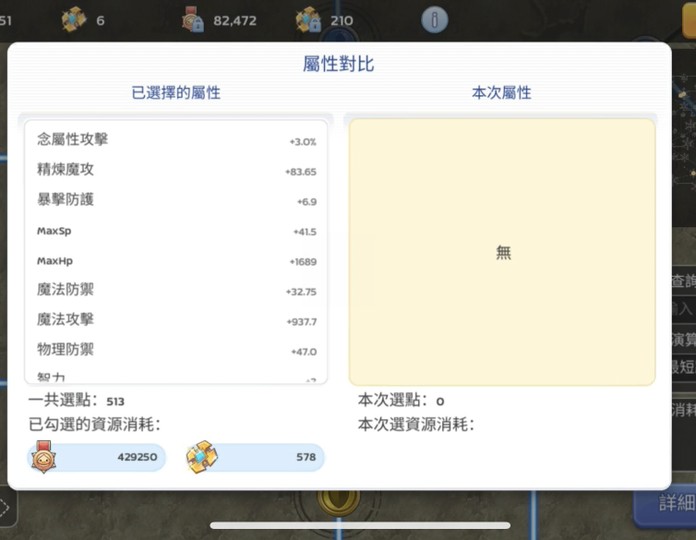Tap the +3.0% value

303,142
